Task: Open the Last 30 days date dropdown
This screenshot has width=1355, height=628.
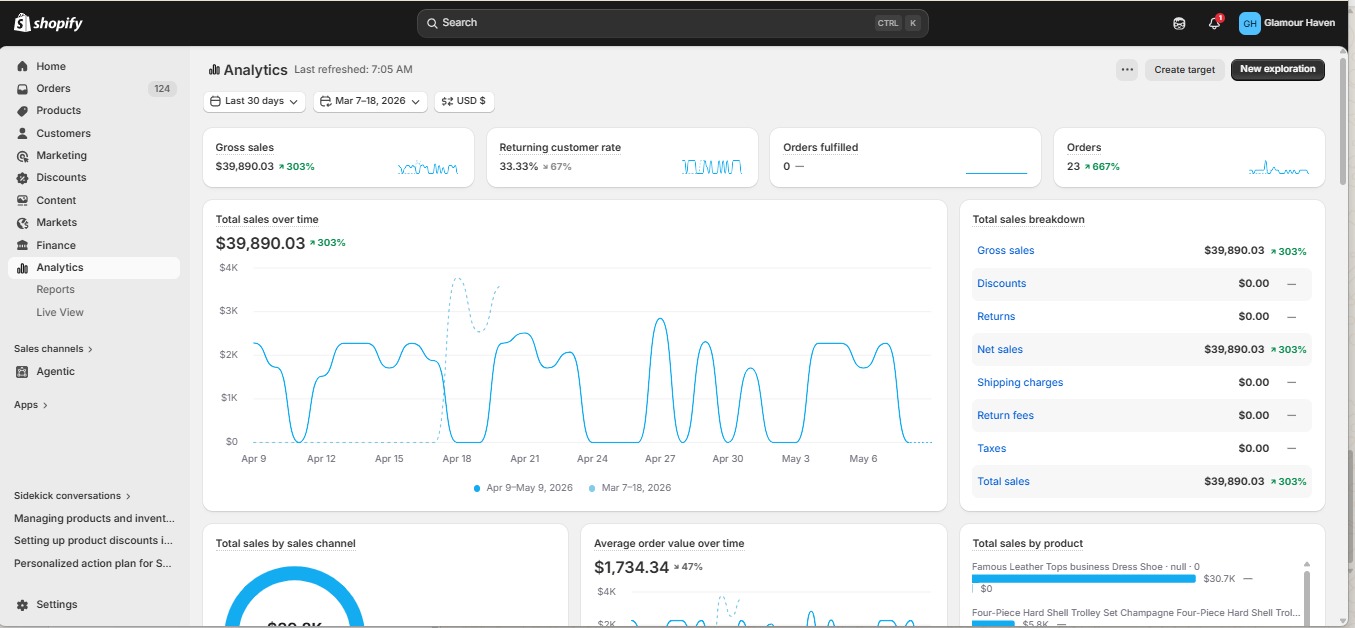Action: point(254,101)
